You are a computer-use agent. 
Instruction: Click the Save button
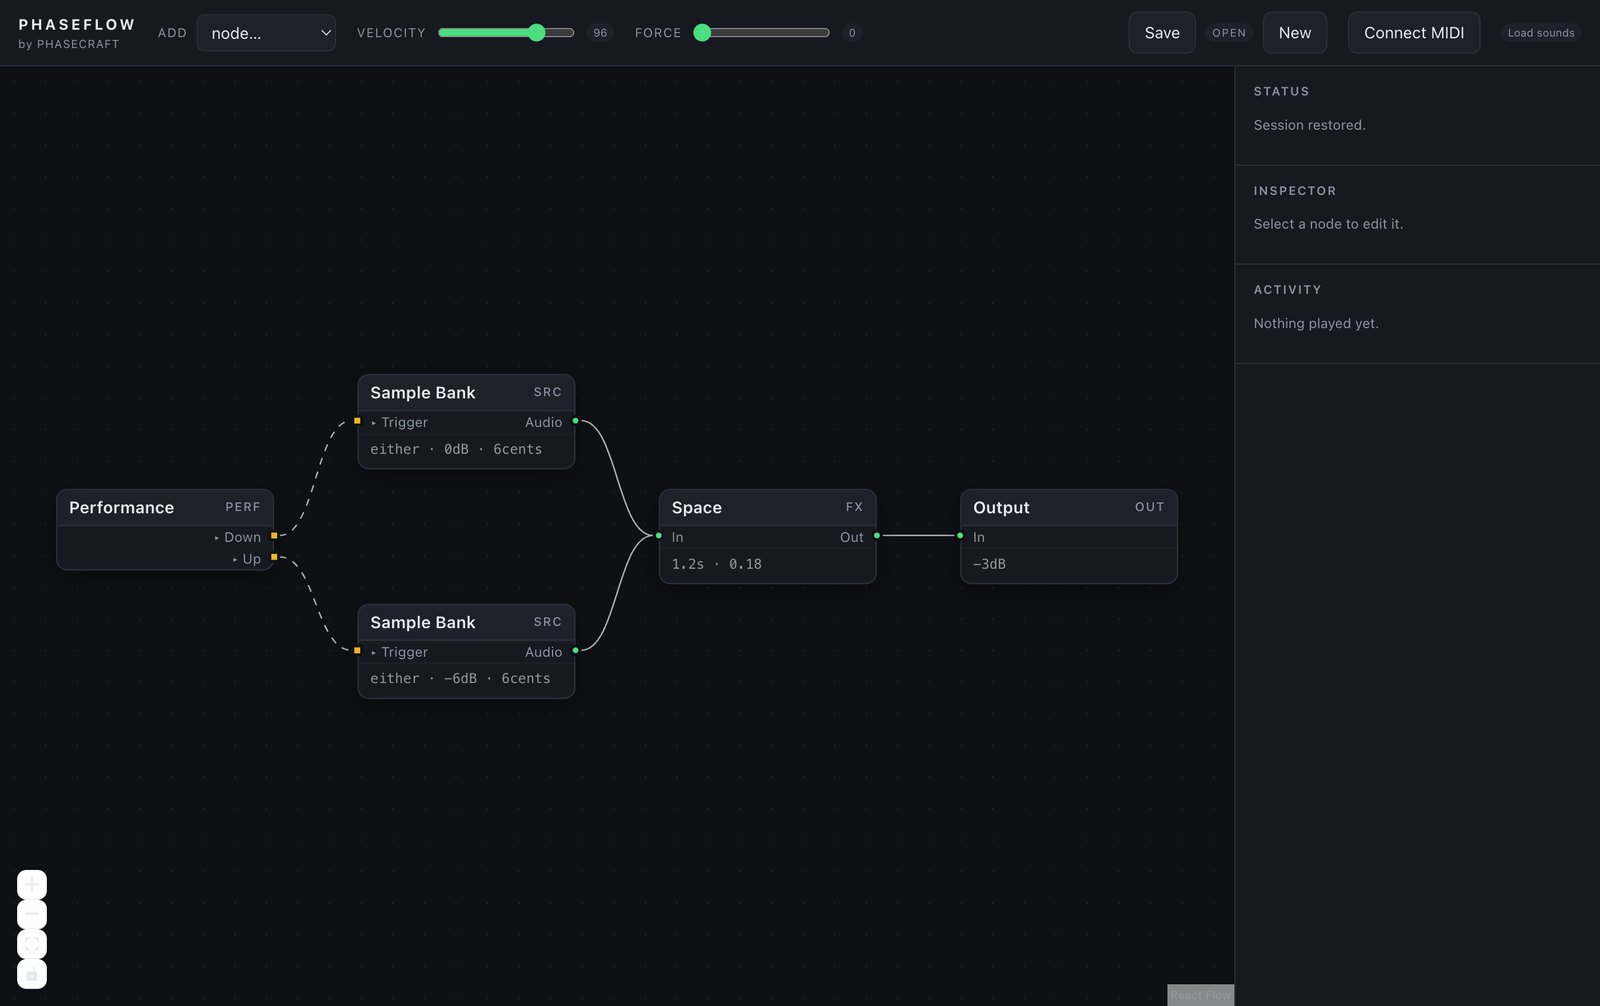pos(1162,33)
